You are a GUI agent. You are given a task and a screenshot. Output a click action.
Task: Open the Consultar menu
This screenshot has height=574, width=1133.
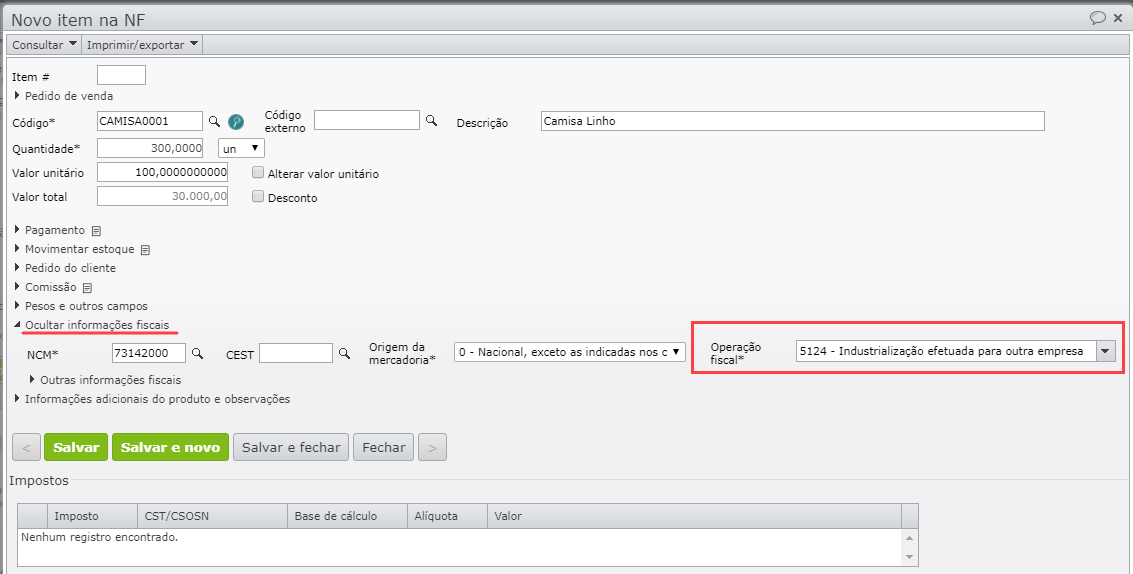44,45
